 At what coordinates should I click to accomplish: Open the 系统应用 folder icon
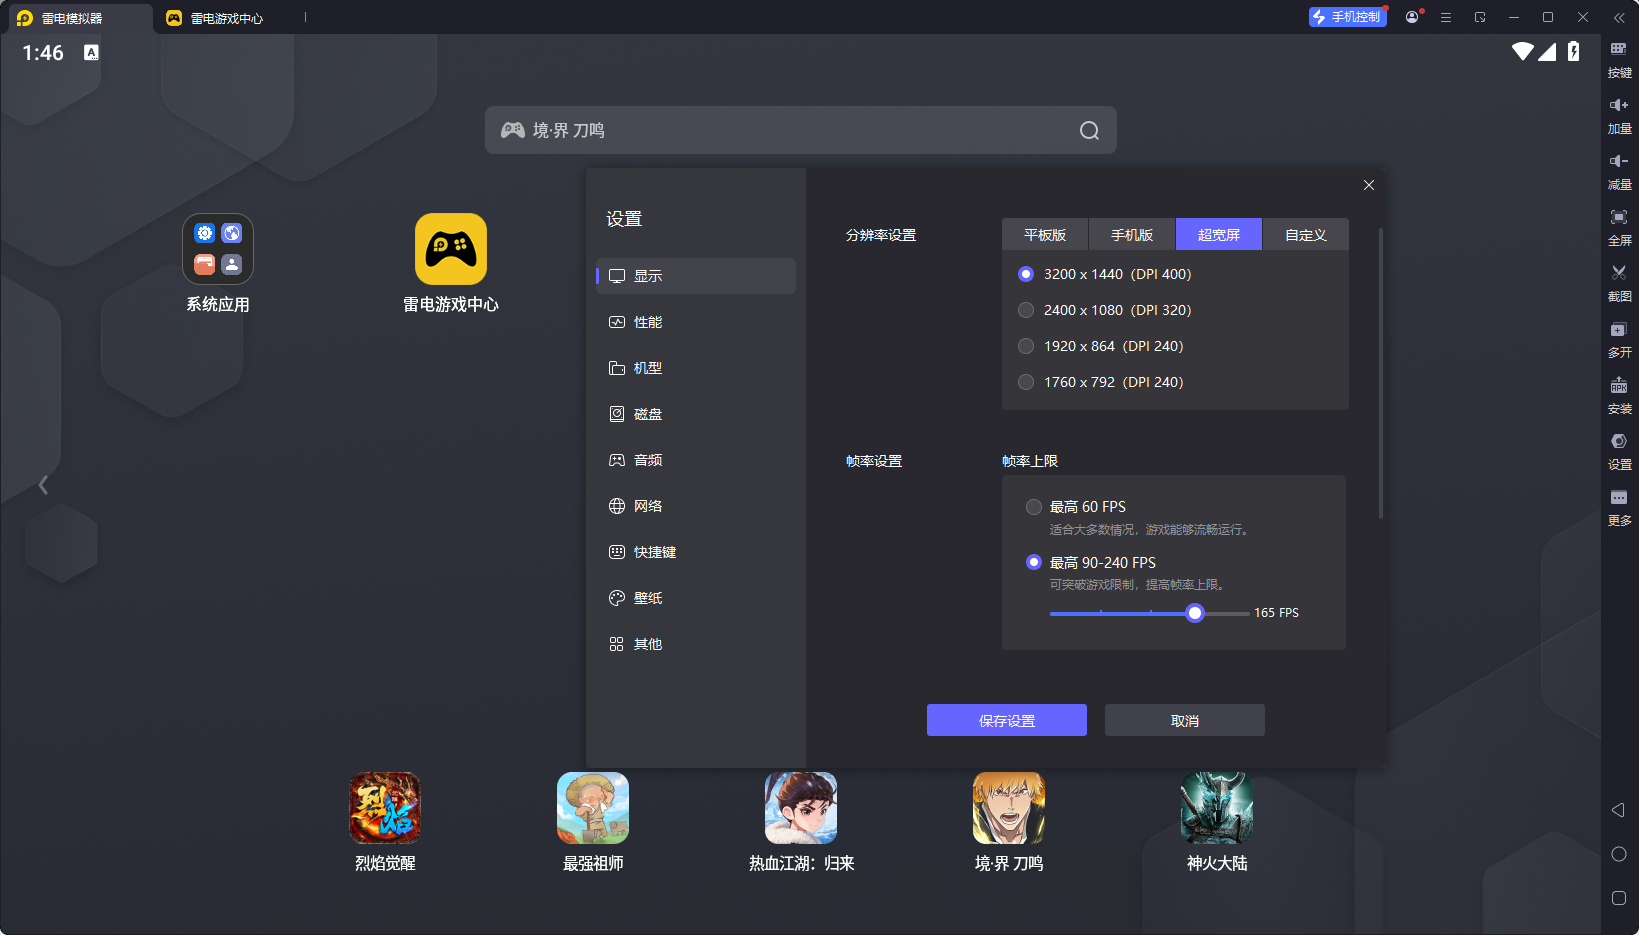pyautogui.click(x=218, y=249)
